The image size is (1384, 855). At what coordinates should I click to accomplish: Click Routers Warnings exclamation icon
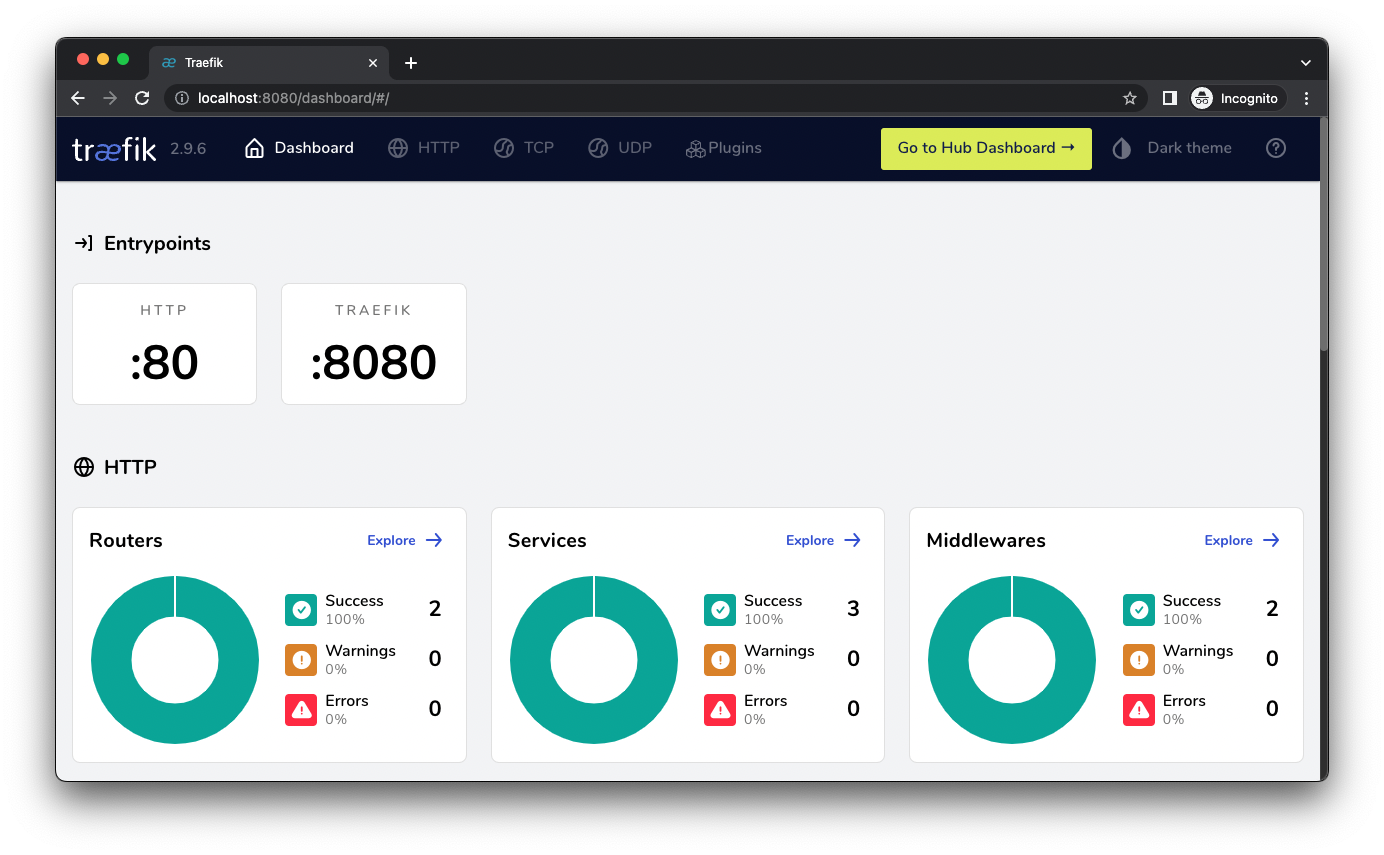301,660
